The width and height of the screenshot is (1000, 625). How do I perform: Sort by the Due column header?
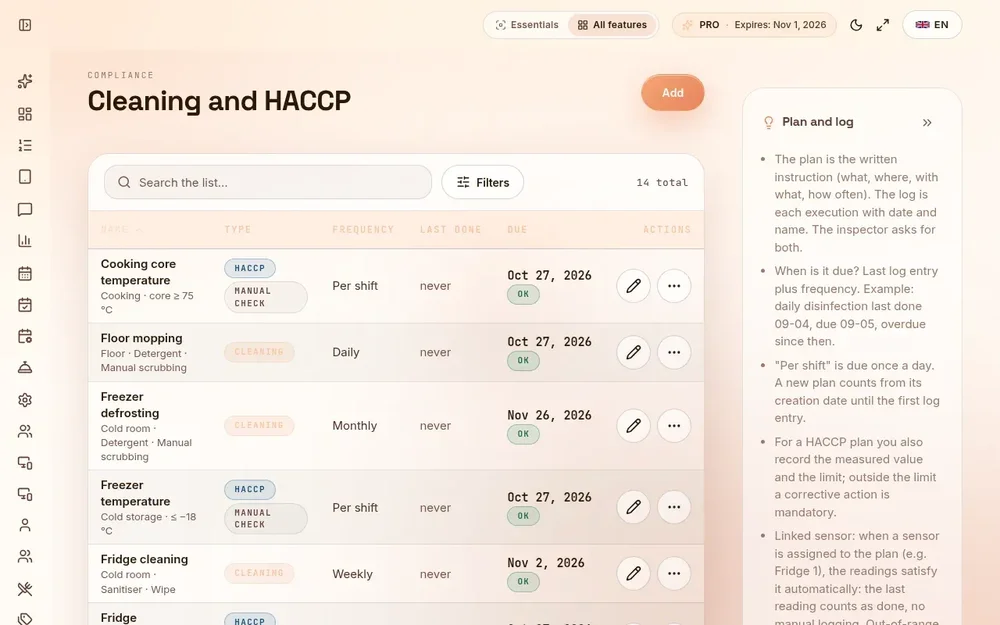(517, 230)
